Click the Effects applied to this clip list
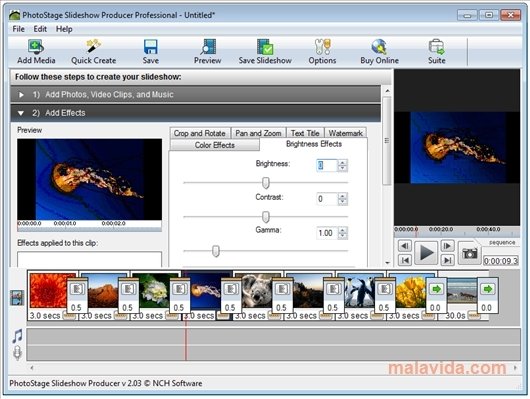This screenshot has width=530, height=399. point(90,259)
